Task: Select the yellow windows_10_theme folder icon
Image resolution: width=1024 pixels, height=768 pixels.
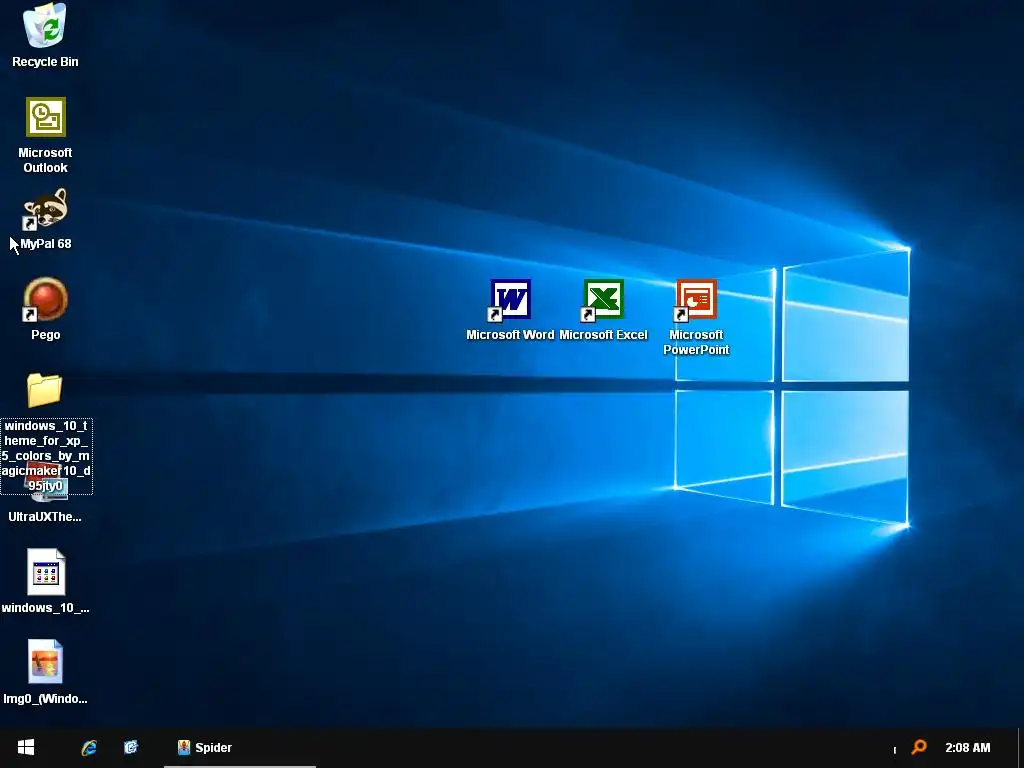Action: pos(44,390)
